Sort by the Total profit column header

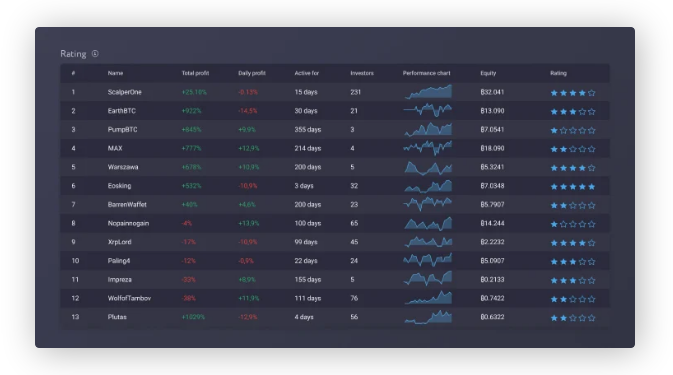point(195,73)
